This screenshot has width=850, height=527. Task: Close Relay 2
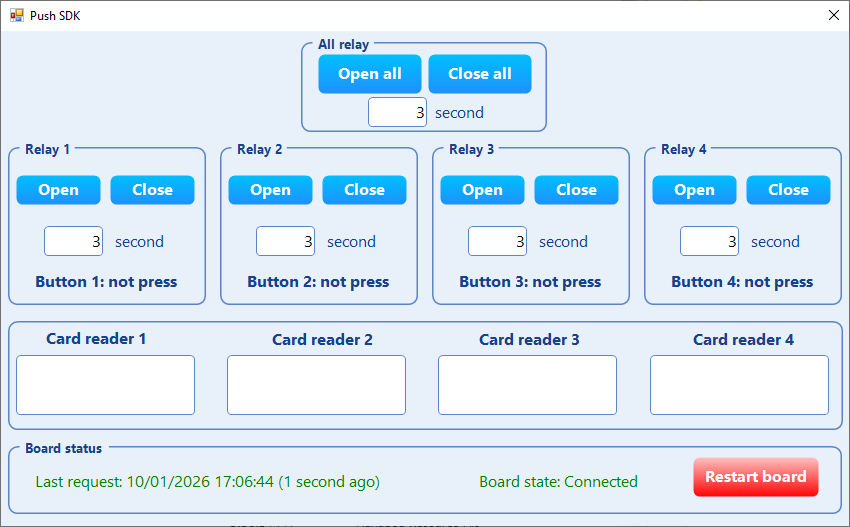click(364, 190)
